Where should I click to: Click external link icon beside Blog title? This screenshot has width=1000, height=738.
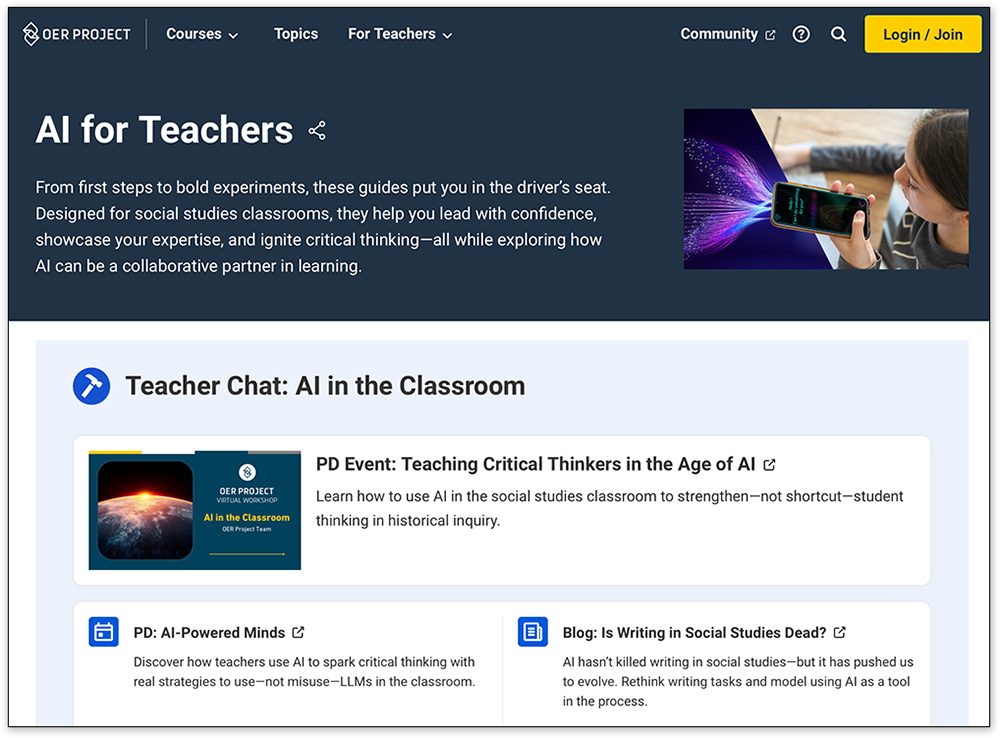pyautogui.click(x=840, y=633)
